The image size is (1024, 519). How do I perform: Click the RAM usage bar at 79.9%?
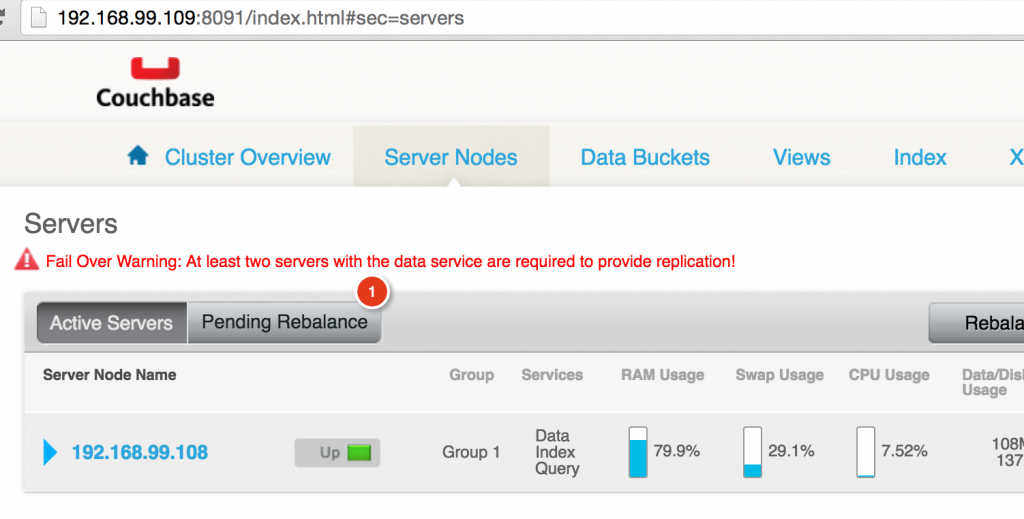638,452
